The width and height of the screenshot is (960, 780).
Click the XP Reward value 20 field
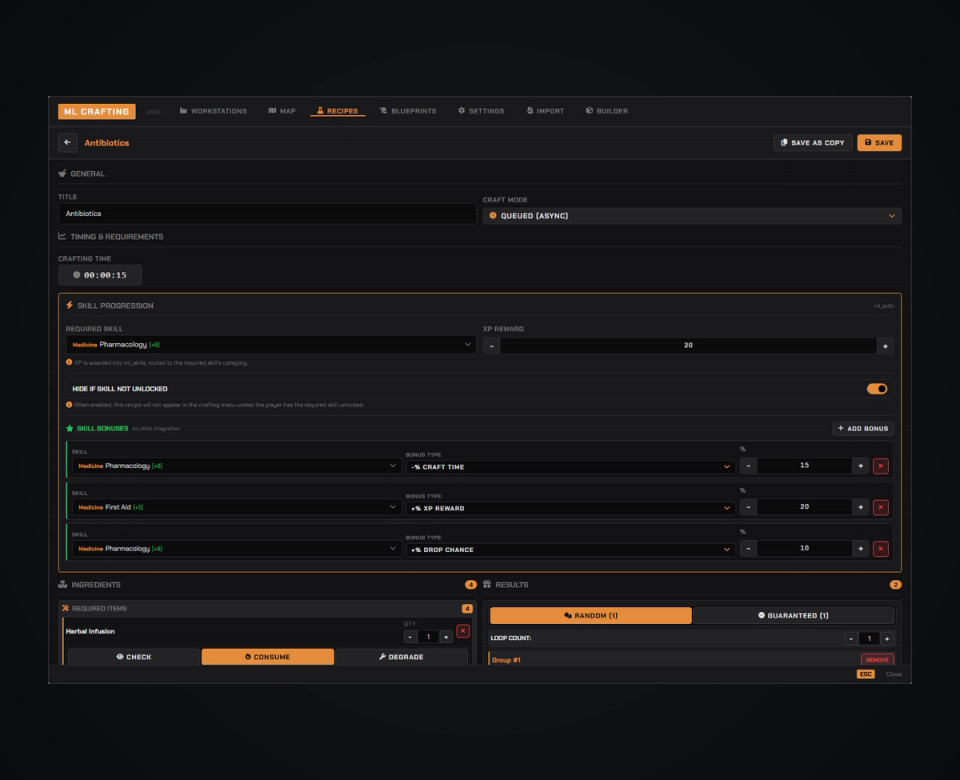(688, 345)
